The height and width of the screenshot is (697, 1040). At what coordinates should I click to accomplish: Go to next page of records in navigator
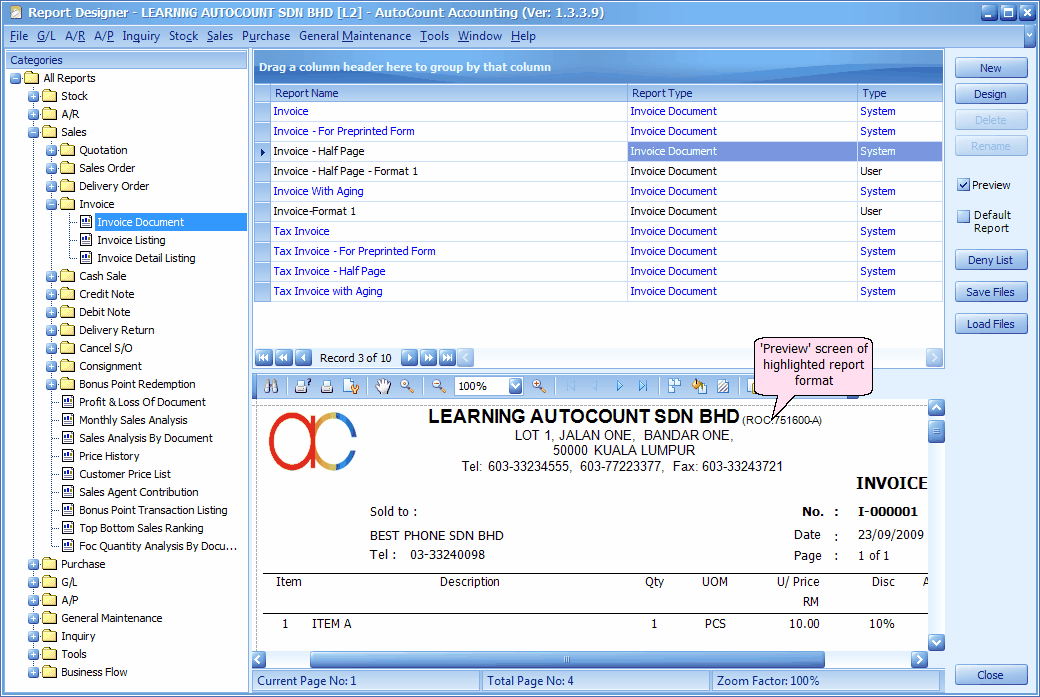[428, 357]
